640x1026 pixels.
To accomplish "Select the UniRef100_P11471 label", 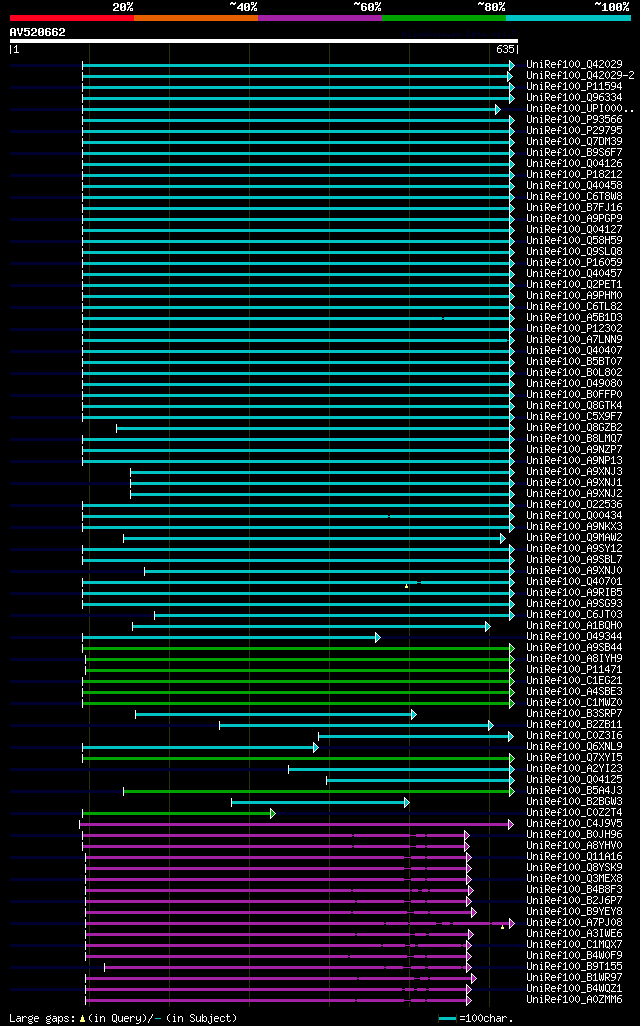I will 575,669.
